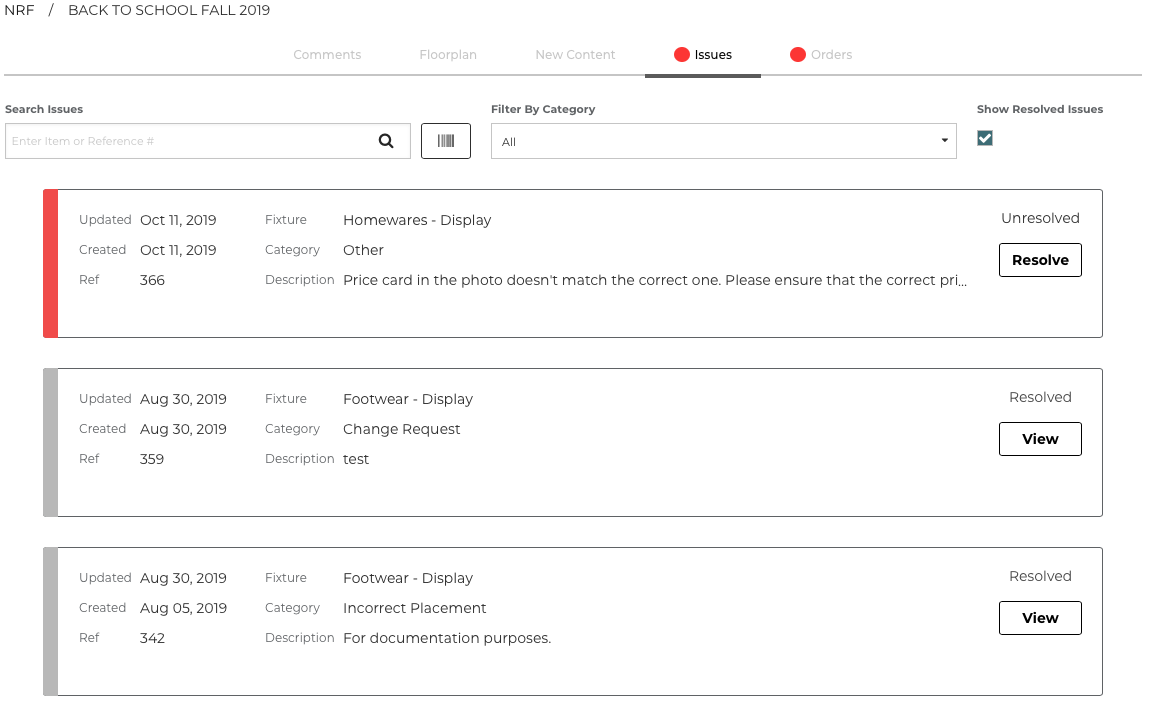Viewport: 1149px width, 709px height.
Task: Click the Incorrect Placement category text
Action: click(x=415, y=608)
